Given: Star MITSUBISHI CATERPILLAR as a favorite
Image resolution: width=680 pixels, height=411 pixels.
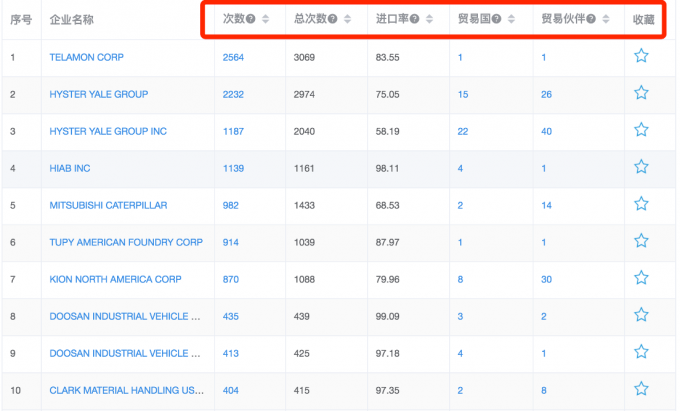Looking at the screenshot, I should click(x=641, y=204).
